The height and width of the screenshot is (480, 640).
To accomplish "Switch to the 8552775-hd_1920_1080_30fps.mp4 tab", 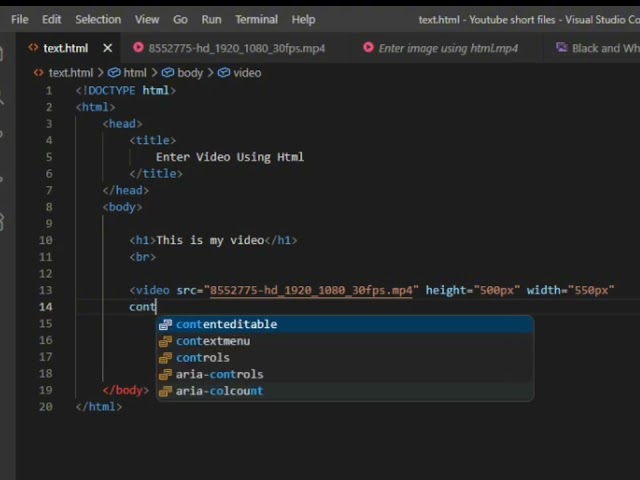I will (x=237, y=48).
